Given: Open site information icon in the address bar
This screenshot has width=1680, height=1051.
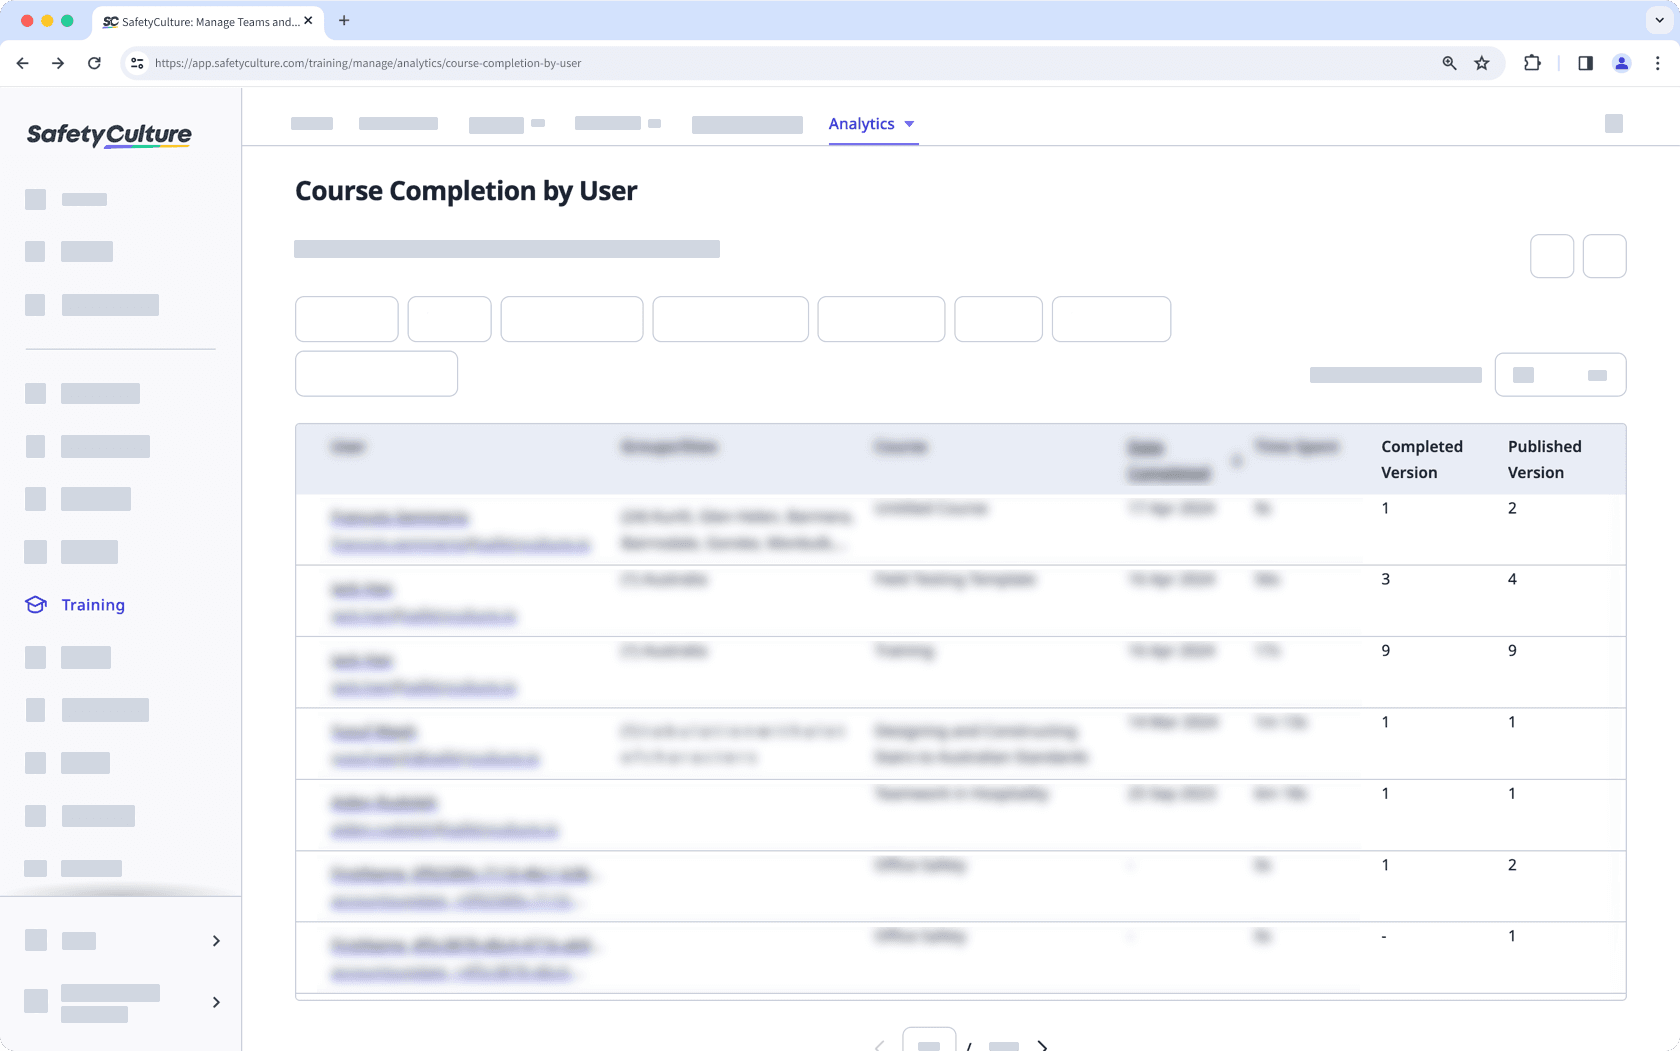Looking at the screenshot, I should 136,62.
